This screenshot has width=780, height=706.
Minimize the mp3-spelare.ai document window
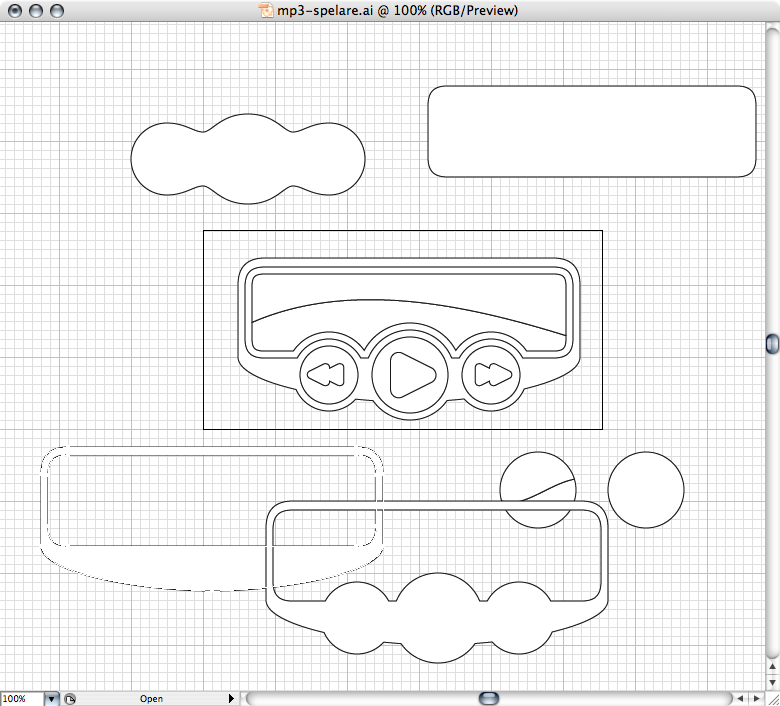click(35, 10)
